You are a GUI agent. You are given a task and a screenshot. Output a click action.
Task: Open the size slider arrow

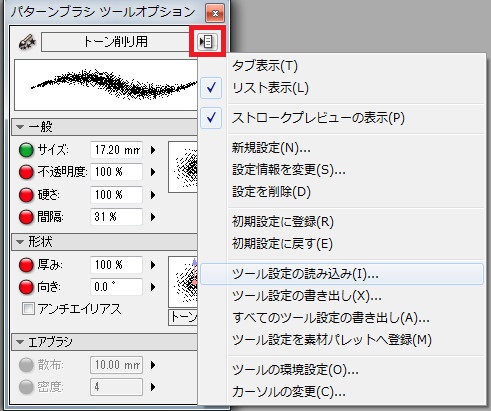(153, 150)
